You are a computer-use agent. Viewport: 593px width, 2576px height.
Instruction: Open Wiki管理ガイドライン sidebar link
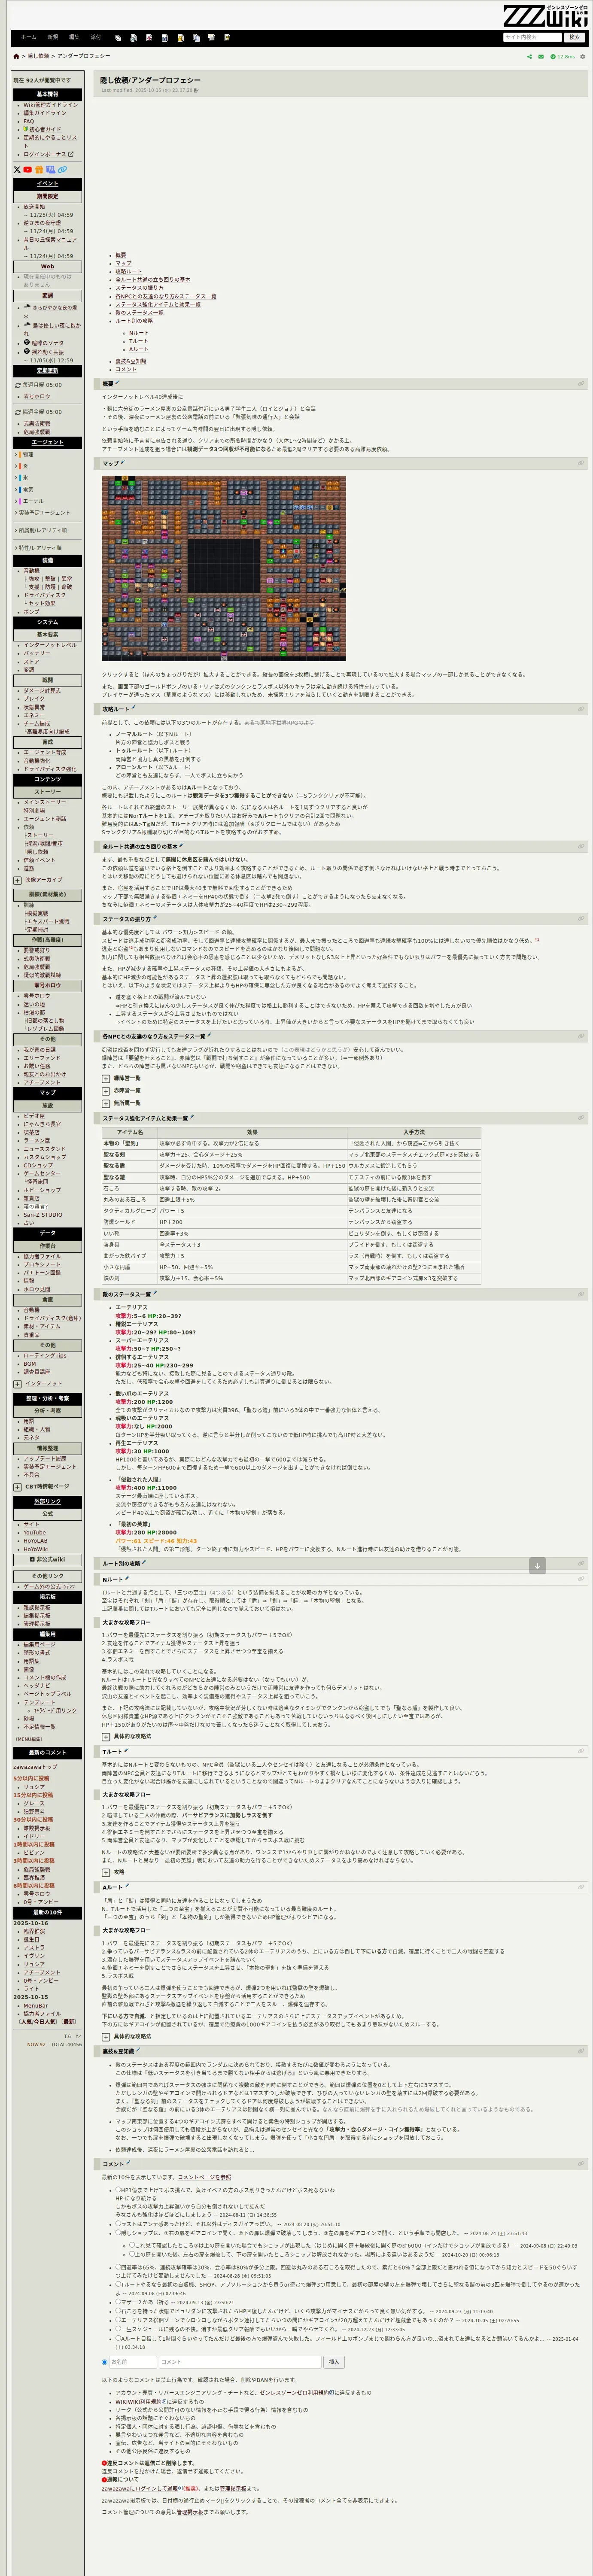coord(51,105)
